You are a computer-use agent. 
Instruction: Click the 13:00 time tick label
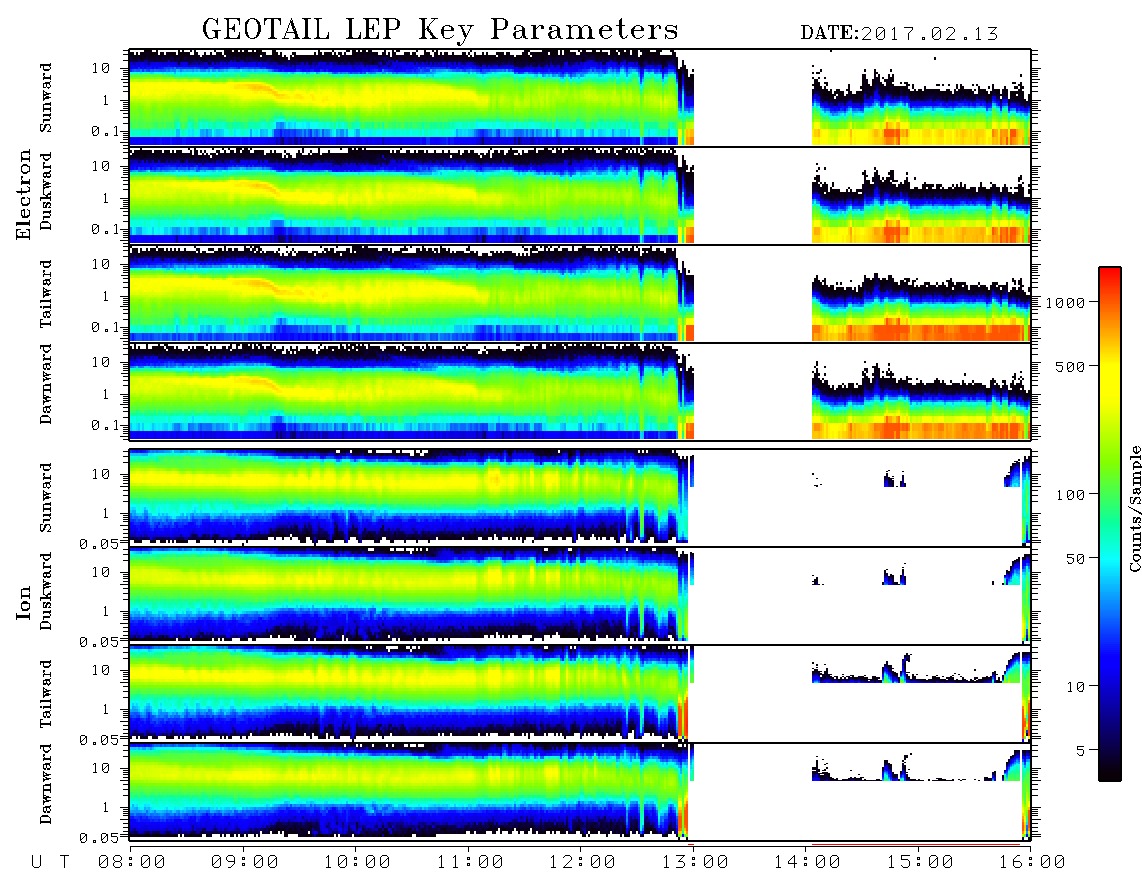695,862
